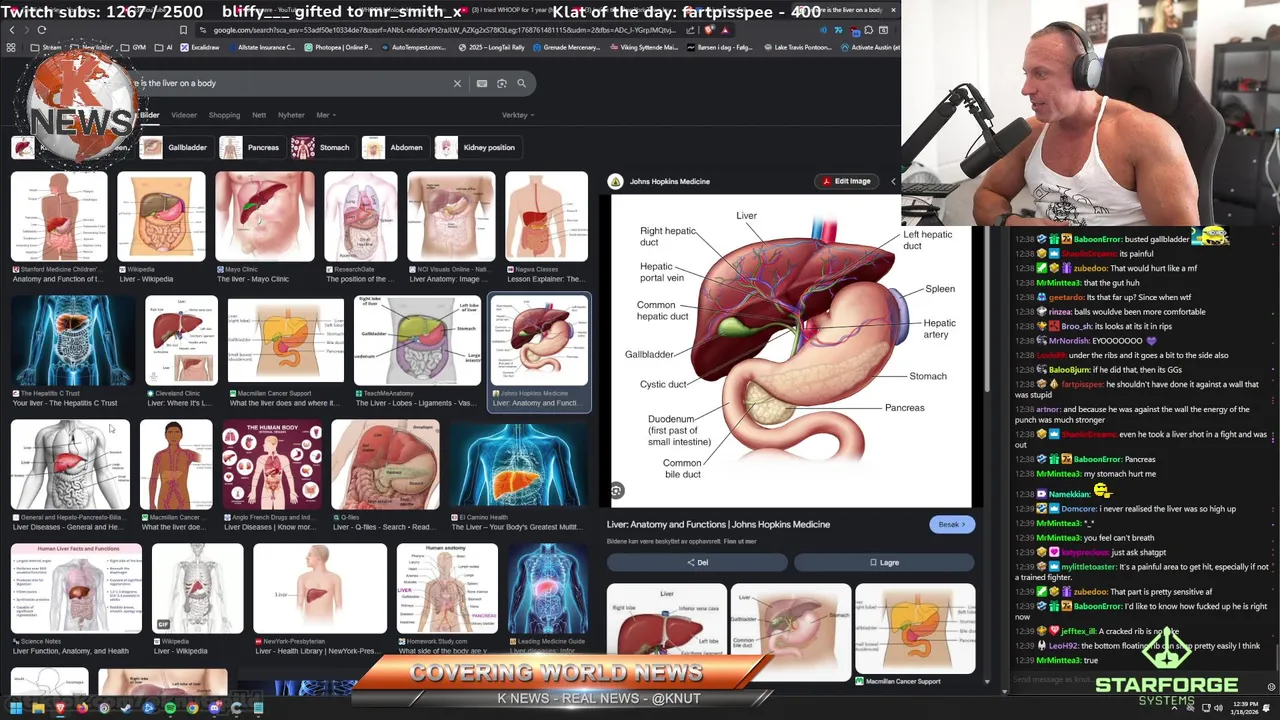Open the Stanford Medicine anatomy thumbnail
This screenshot has width=1280, height=720.
tap(59, 218)
